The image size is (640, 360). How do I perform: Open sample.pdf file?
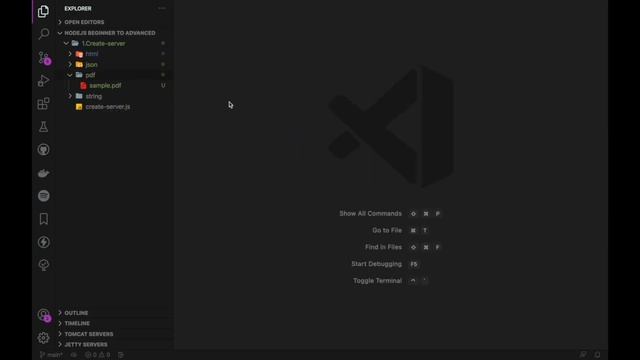(105, 85)
